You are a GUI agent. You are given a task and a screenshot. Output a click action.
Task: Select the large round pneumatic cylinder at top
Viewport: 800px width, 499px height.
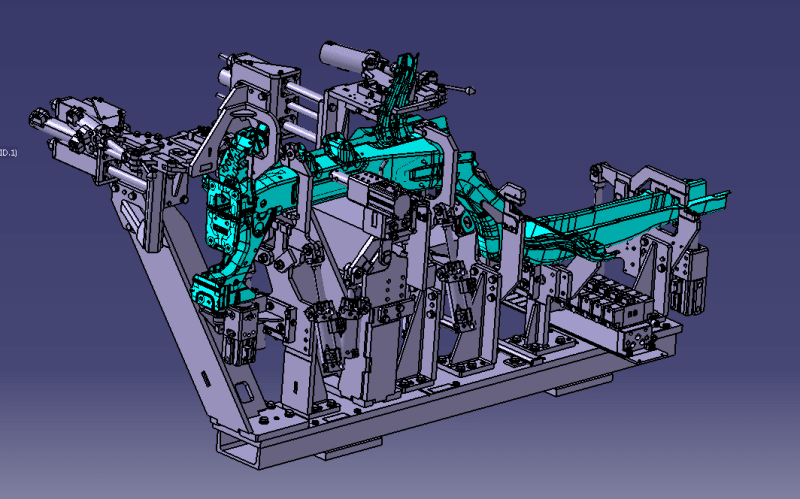pos(343,56)
